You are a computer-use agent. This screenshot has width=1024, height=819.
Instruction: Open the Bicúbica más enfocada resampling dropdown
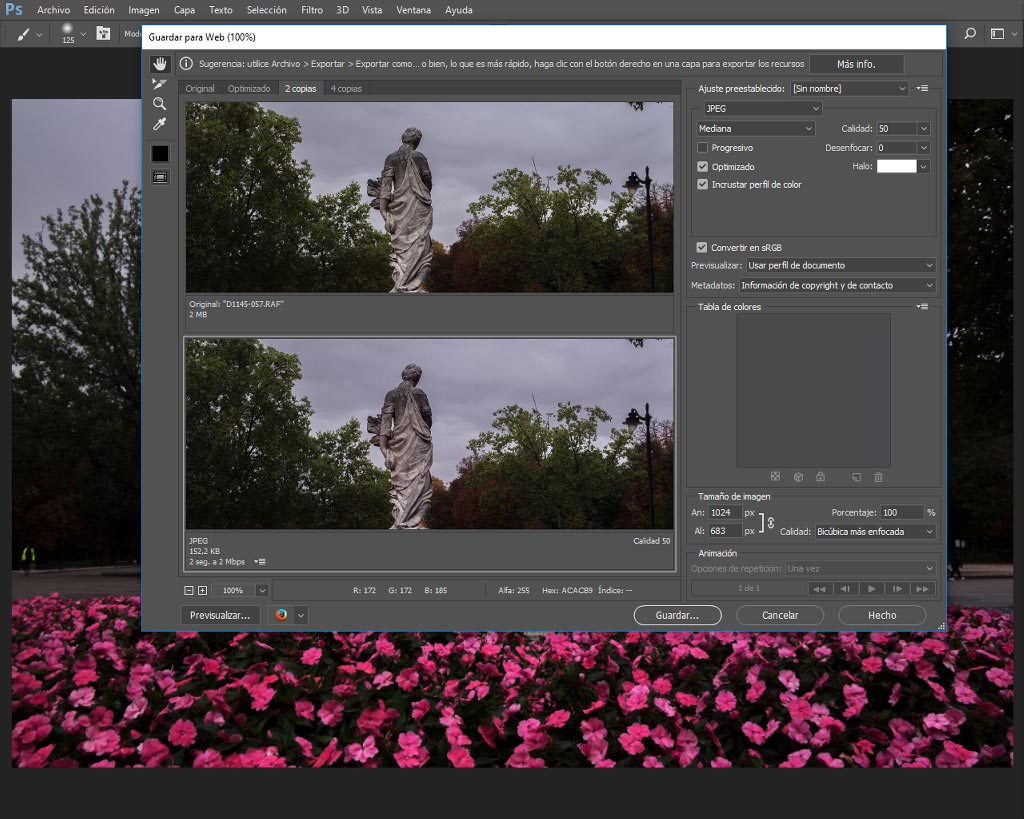(x=875, y=532)
